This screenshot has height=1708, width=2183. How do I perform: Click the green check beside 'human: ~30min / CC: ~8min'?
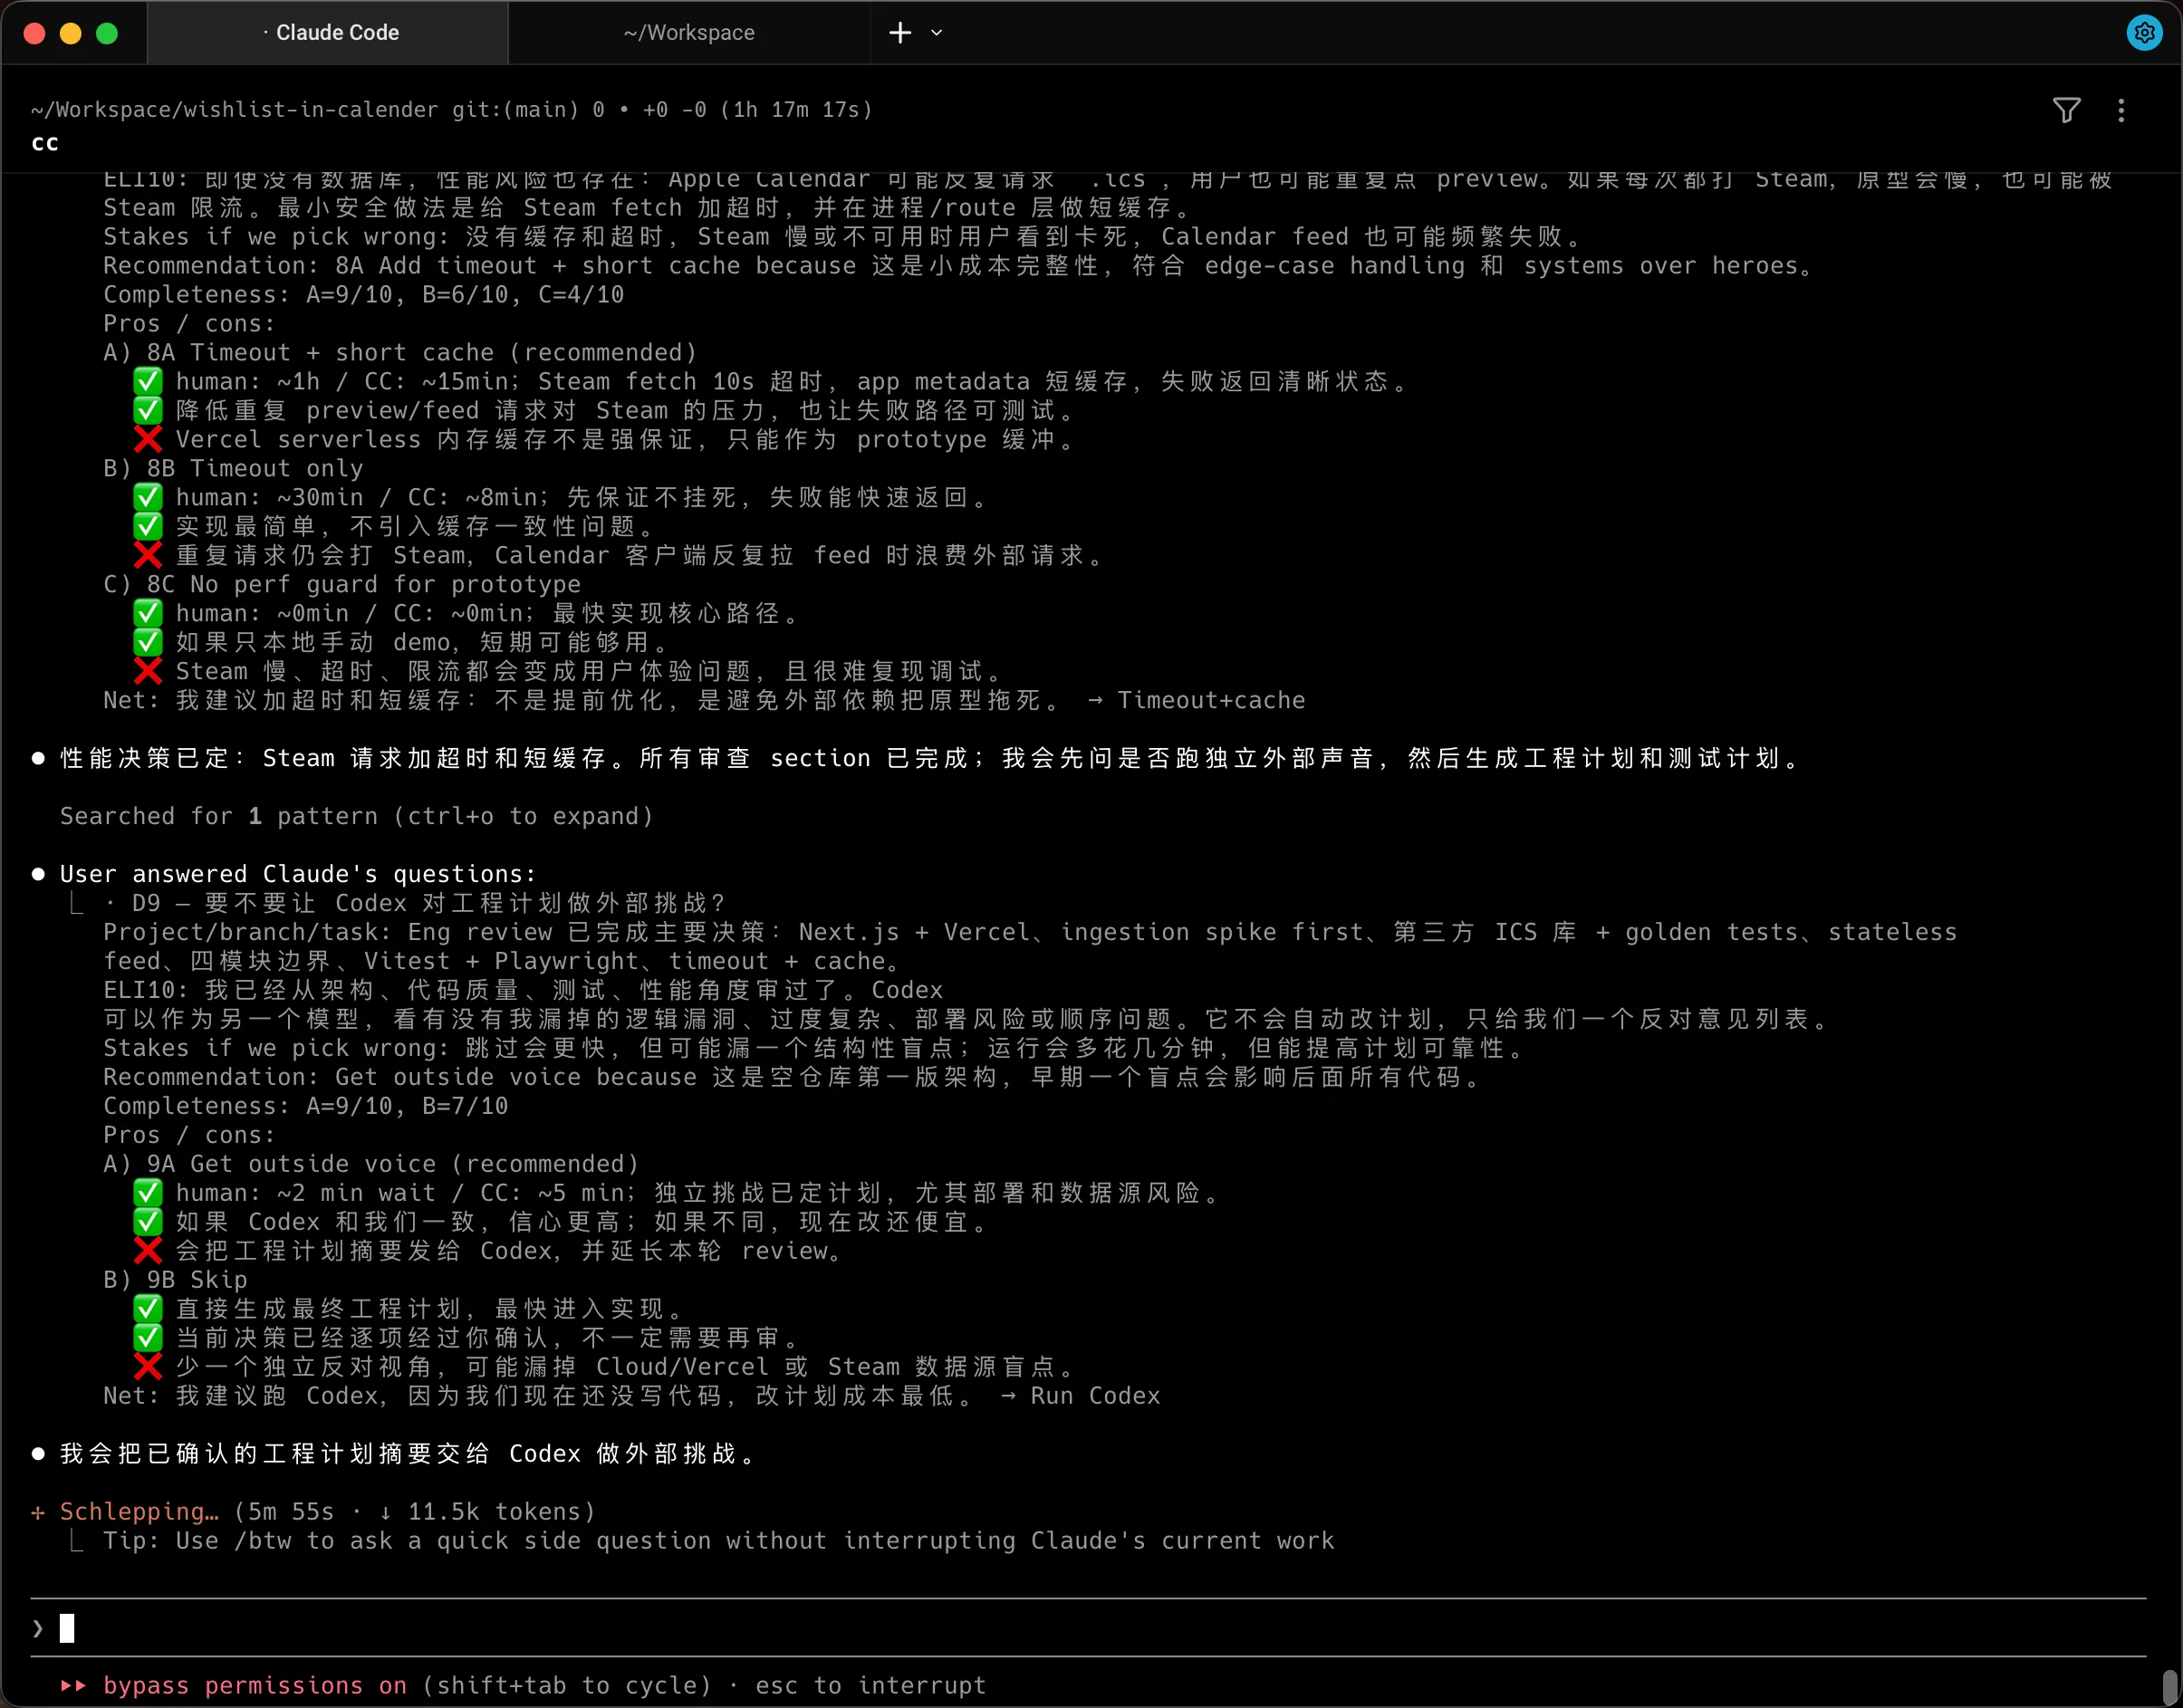[148, 497]
